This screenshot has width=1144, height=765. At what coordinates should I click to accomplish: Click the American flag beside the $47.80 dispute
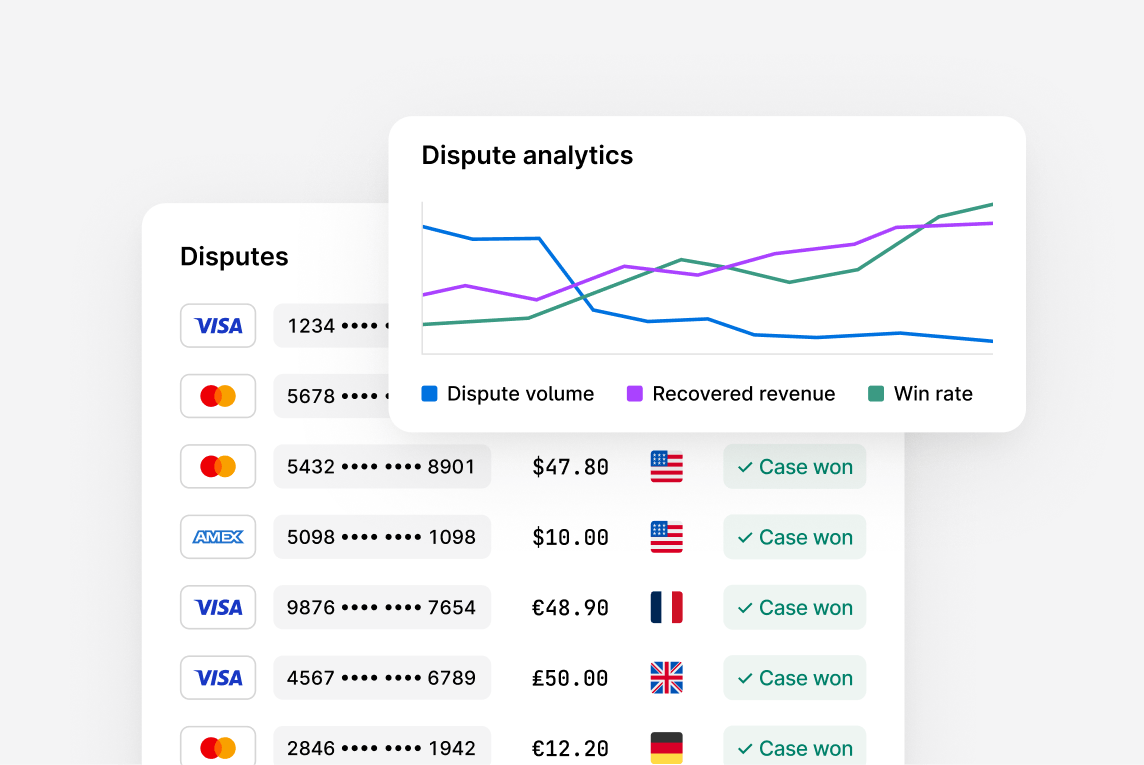666,466
